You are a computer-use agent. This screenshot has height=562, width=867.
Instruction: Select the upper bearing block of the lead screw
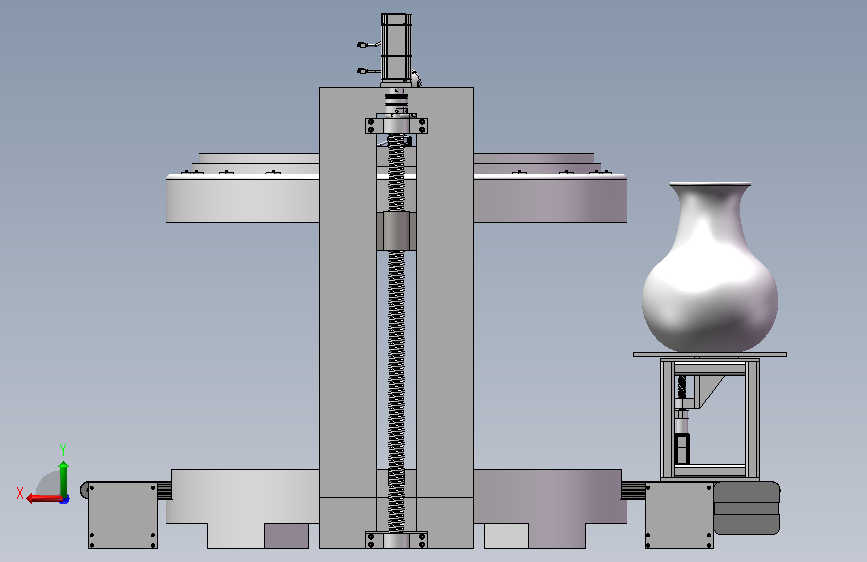coord(396,126)
